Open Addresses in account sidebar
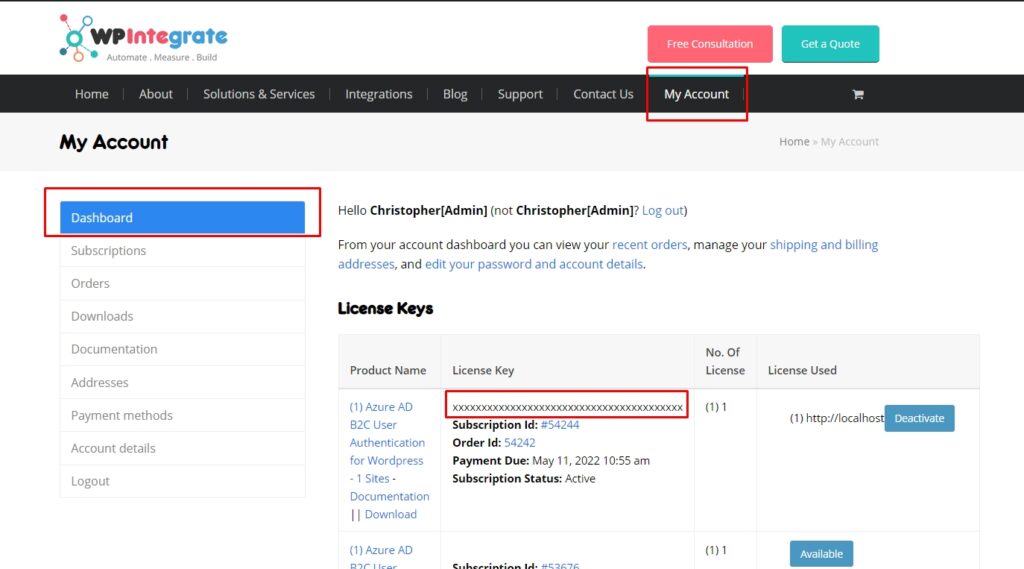The width and height of the screenshot is (1024, 569). tap(182, 382)
